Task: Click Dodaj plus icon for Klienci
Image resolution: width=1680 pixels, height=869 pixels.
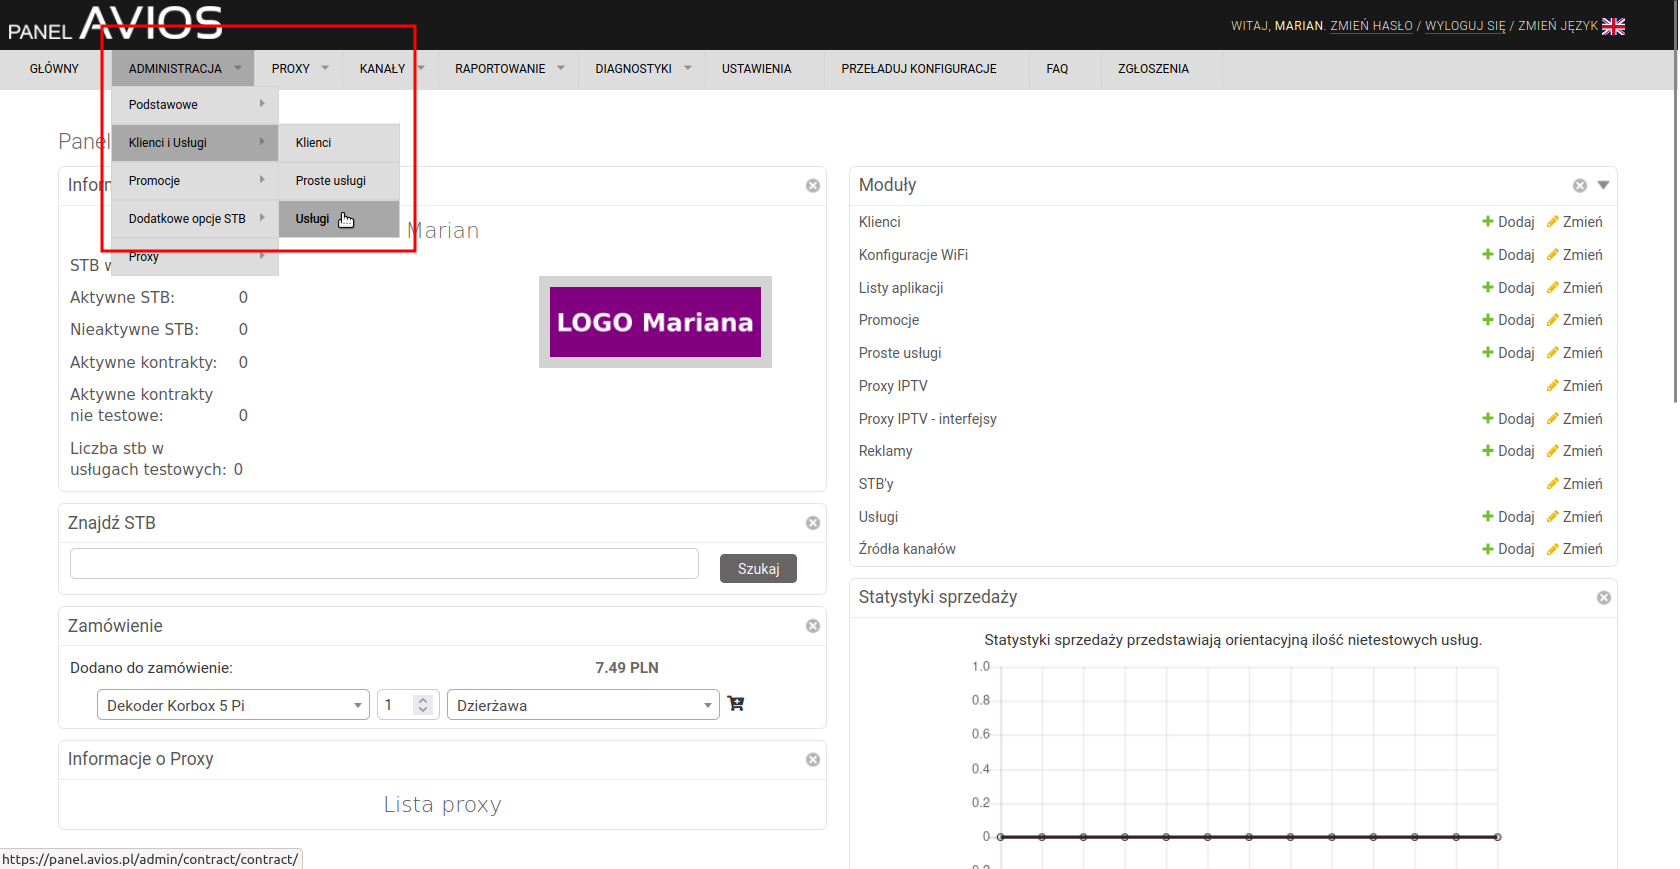Action: (x=1488, y=222)
